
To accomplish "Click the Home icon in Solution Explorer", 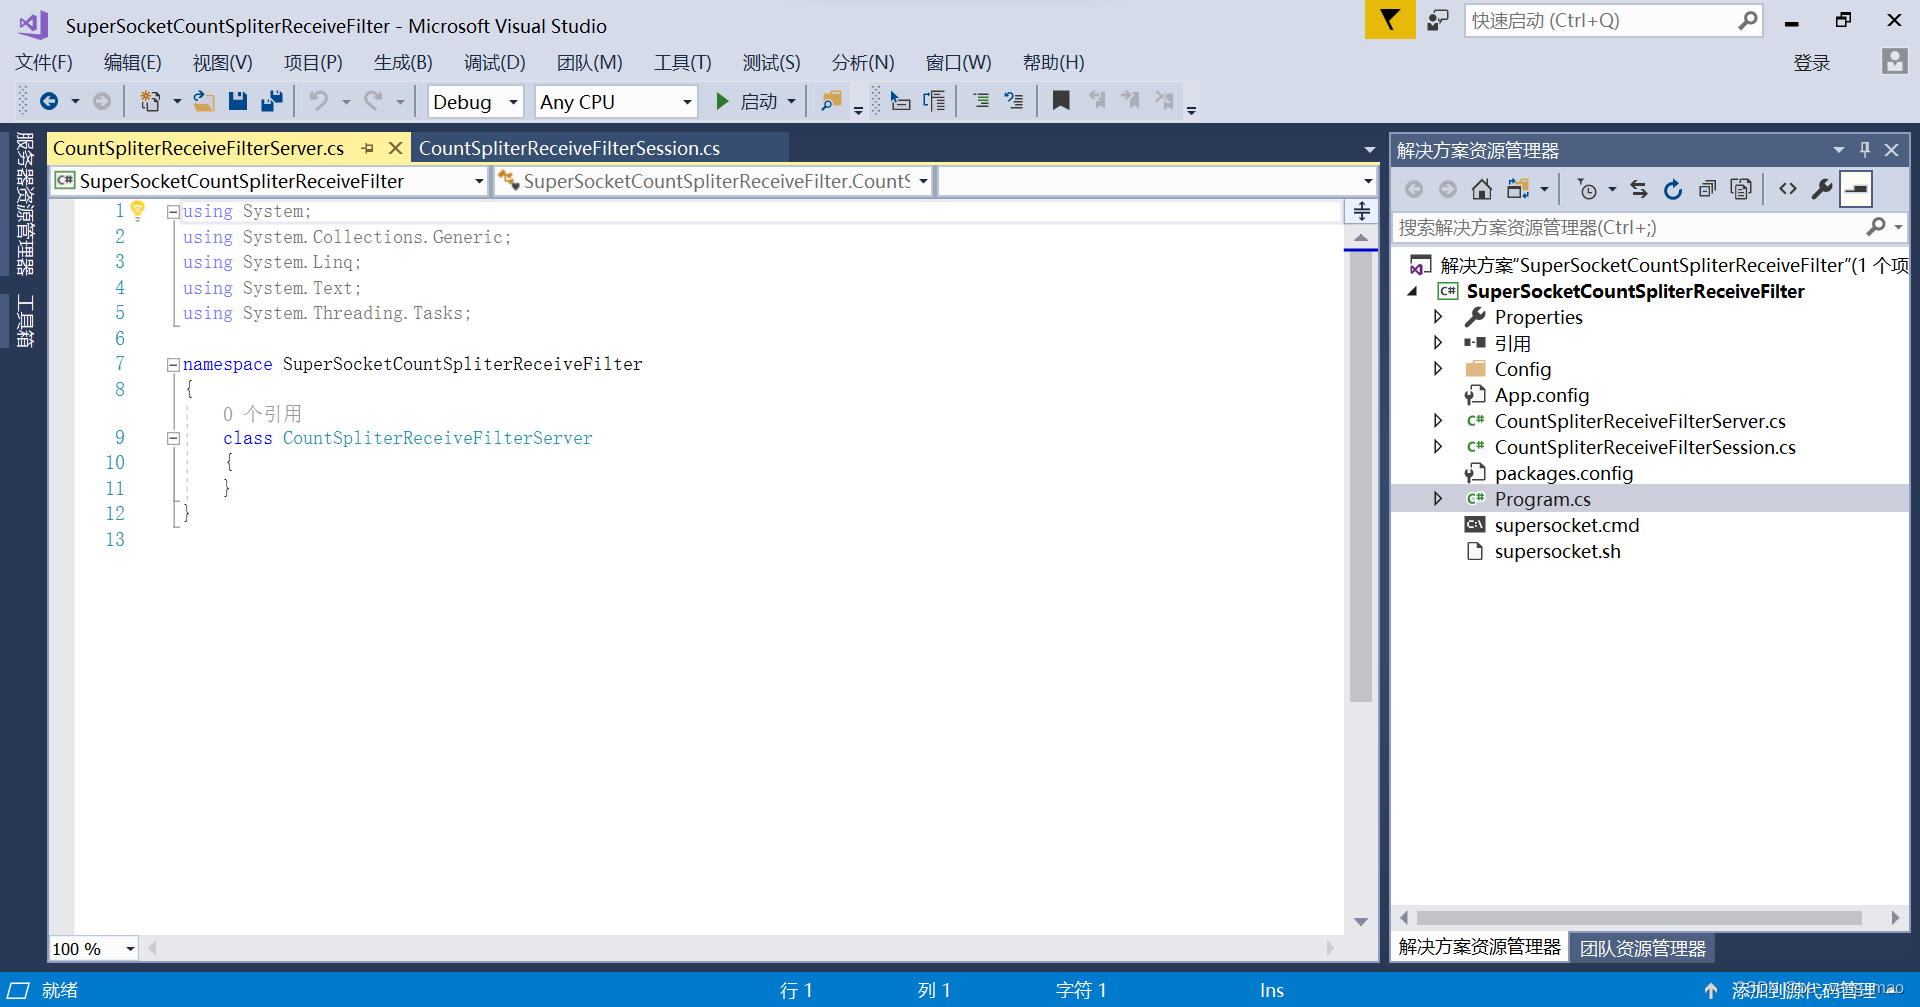I will pos(1482,189).
